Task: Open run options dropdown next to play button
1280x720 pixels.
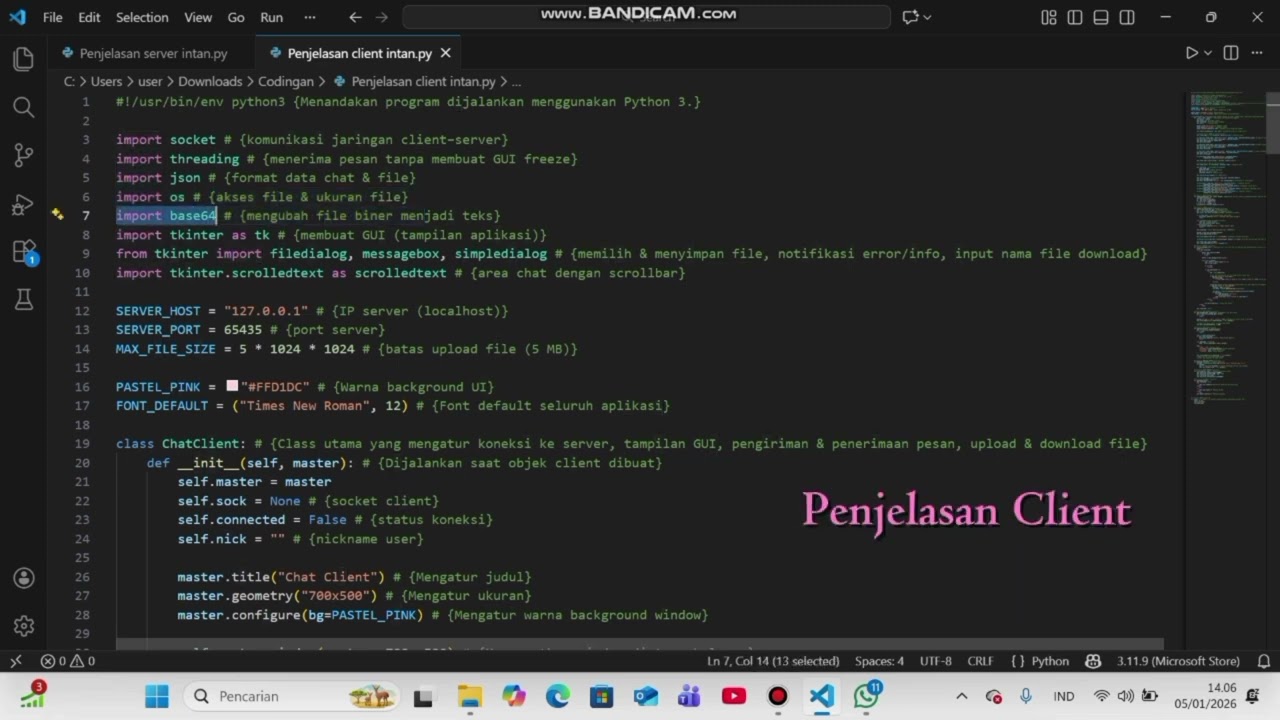Action: (1208, 53)
